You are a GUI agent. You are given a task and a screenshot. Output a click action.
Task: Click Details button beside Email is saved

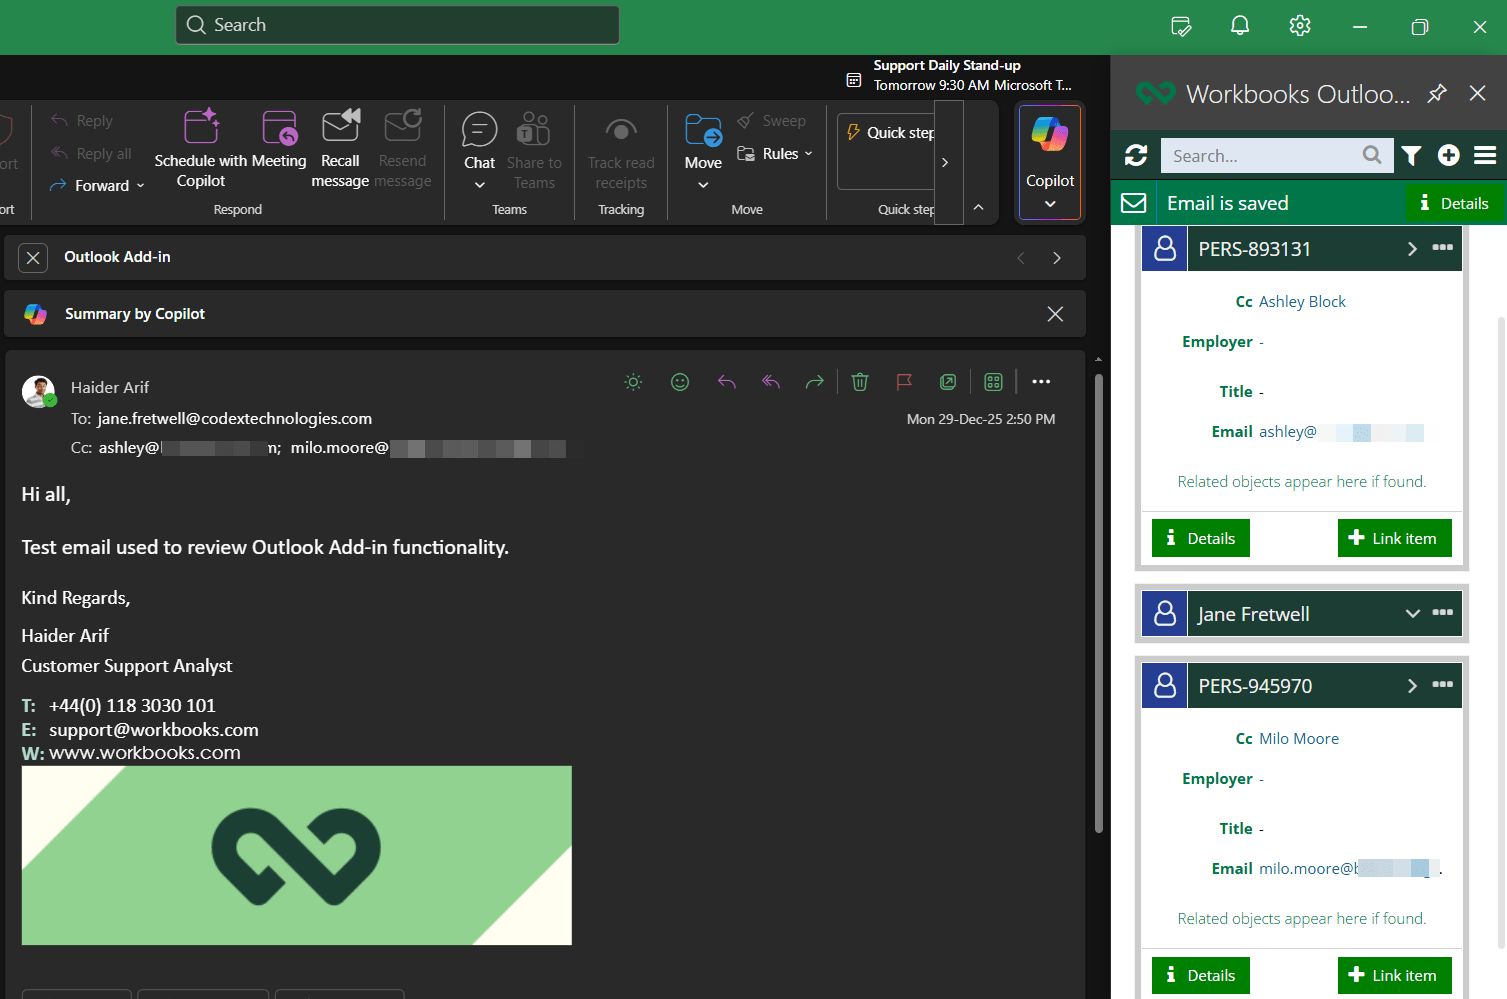1454,203
